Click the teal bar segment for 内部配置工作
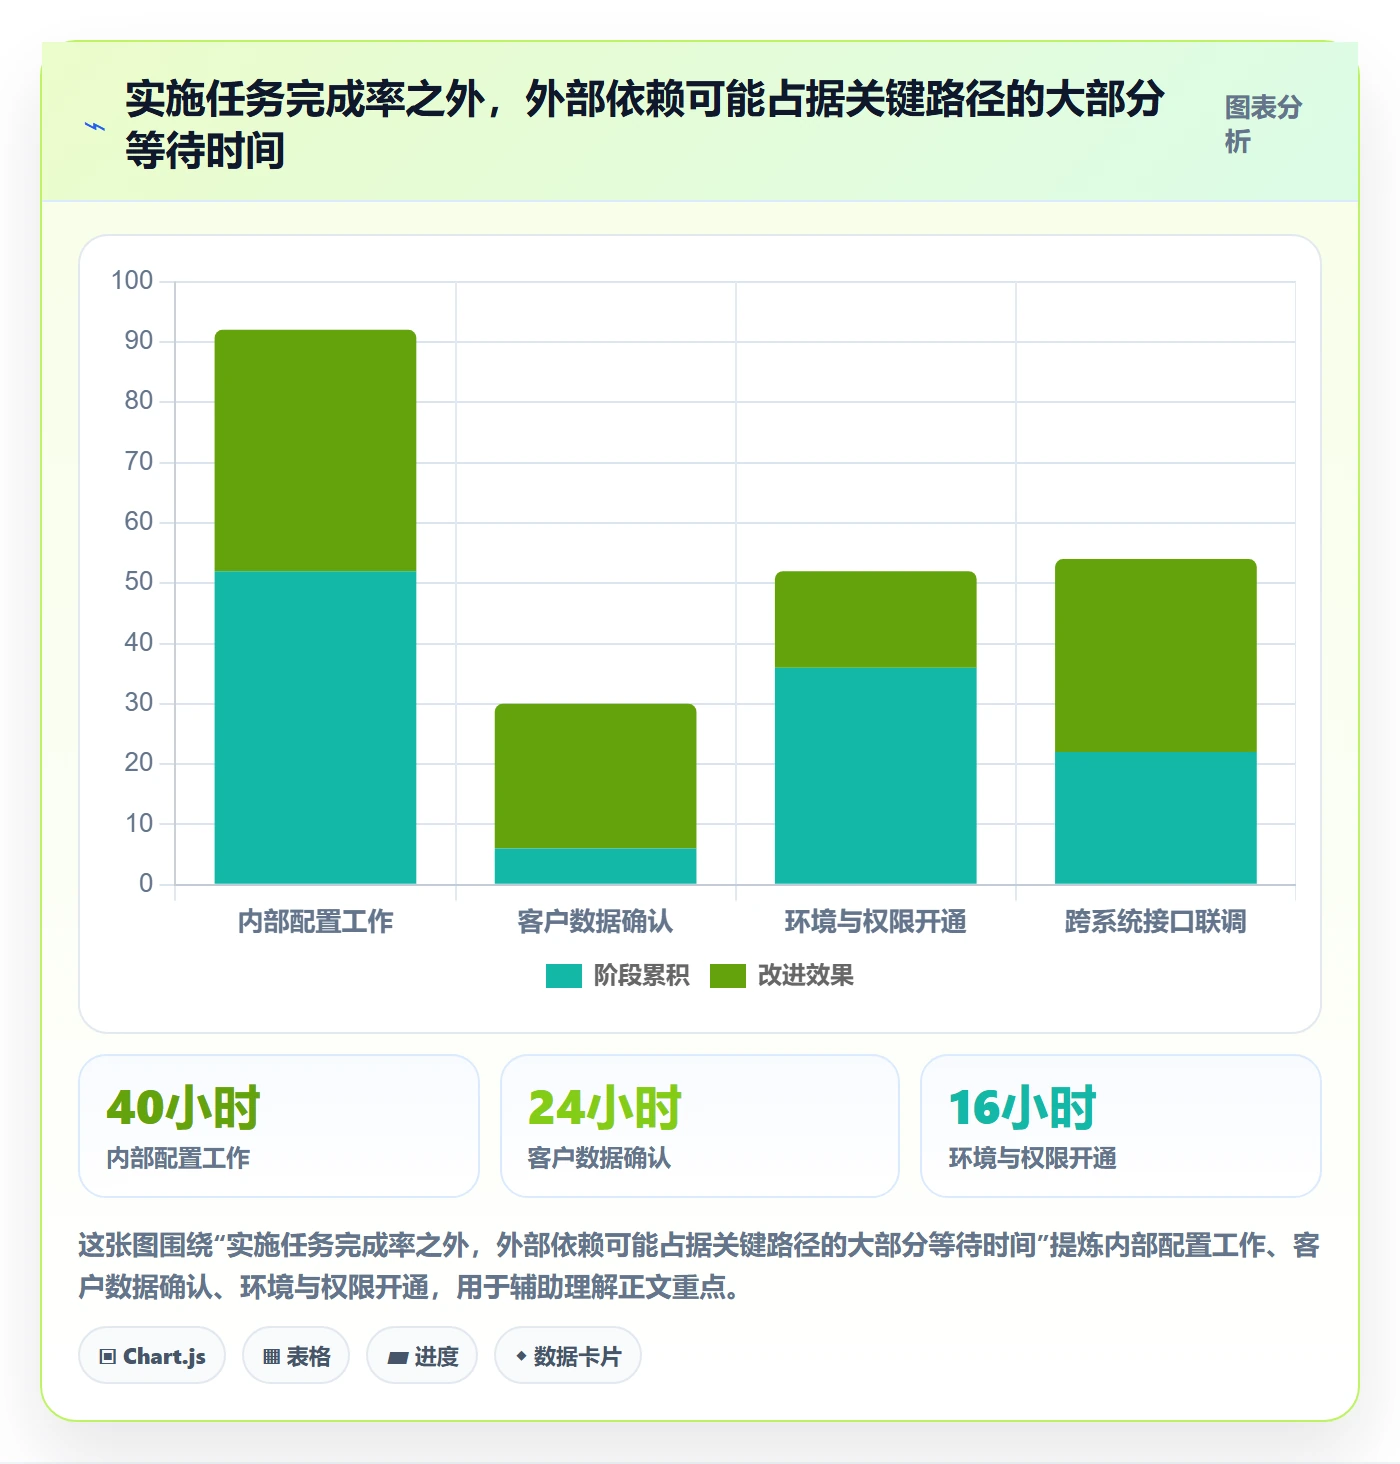Screen dimensions: 1400x1464 (x=315, y=728)
